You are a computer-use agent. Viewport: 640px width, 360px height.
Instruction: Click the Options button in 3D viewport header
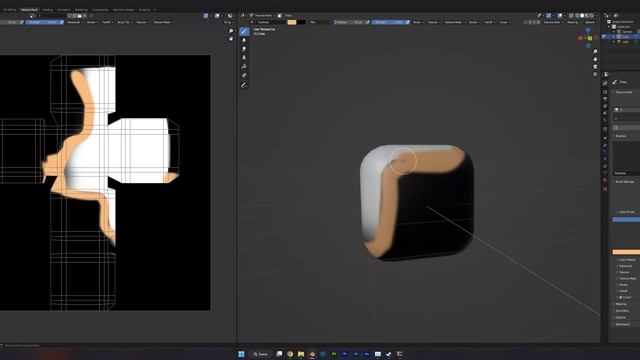pos(591,22)
